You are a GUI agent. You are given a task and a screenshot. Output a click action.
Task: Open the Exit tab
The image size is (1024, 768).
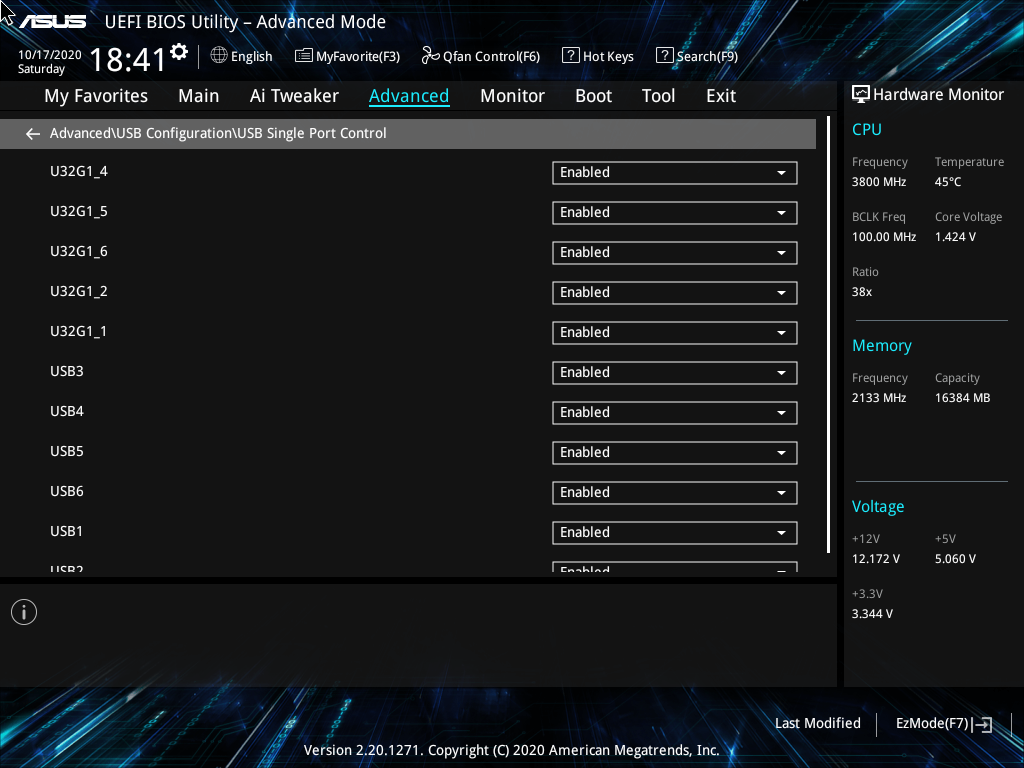[721, 96]
